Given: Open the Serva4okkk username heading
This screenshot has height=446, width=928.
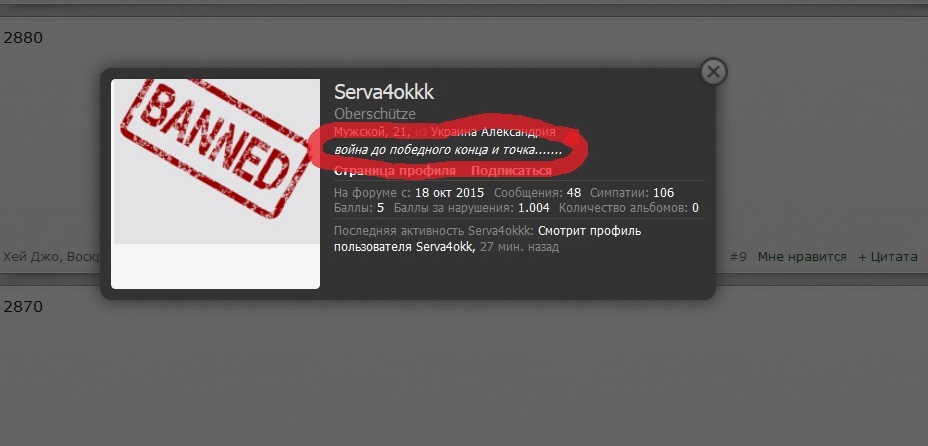Looking at the screenshot, I should click(x=384, y=92).
